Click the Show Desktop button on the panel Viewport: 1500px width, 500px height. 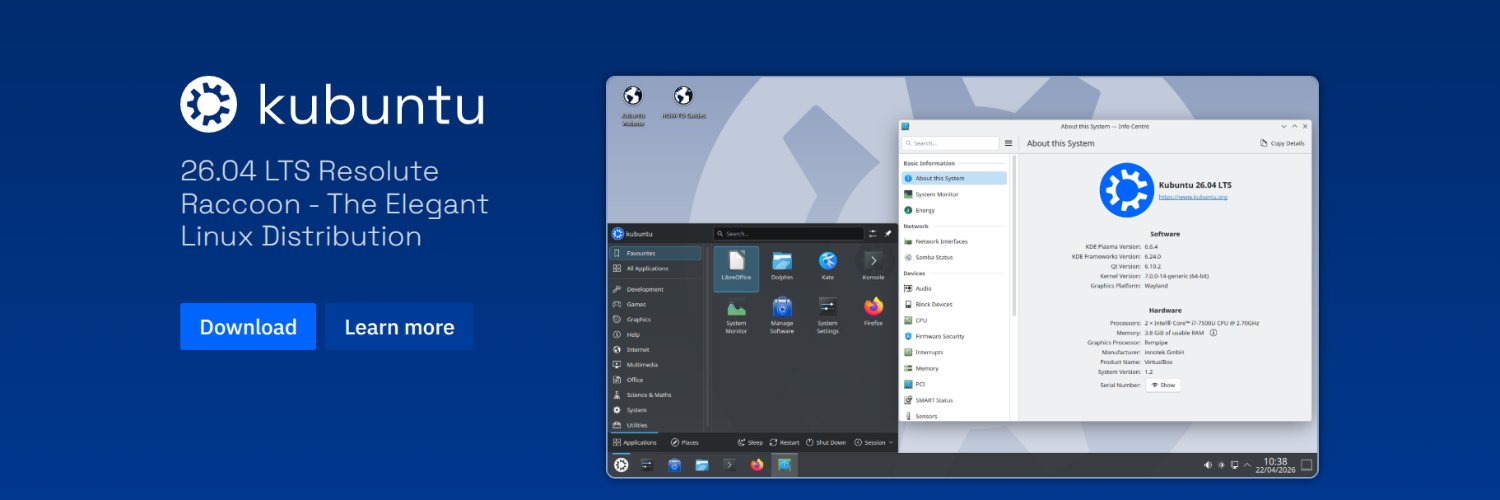pos(1306,465)
